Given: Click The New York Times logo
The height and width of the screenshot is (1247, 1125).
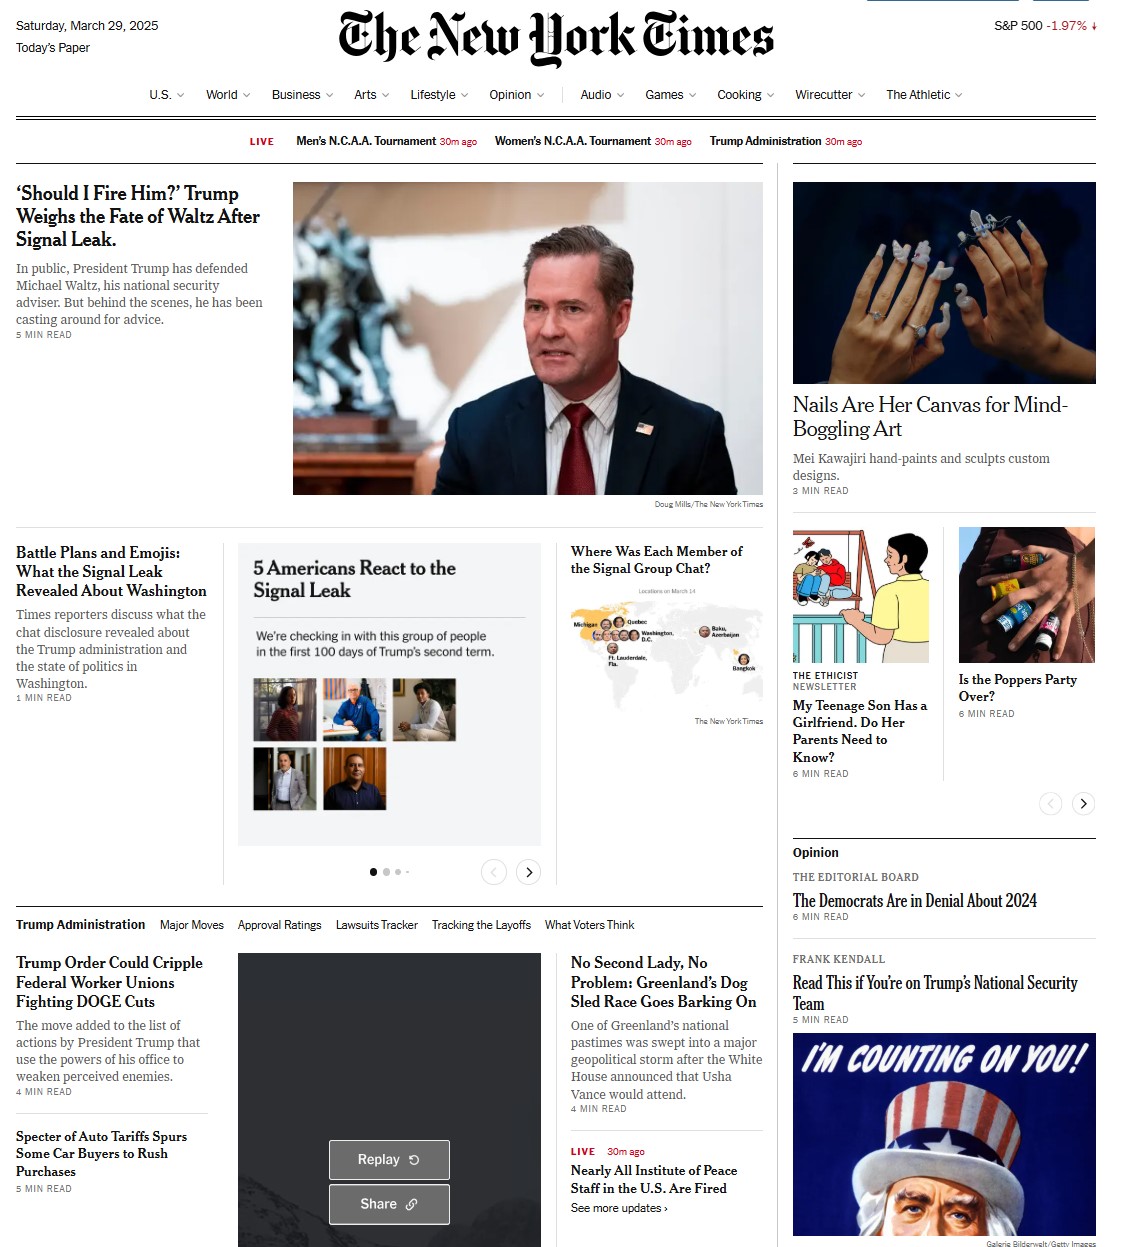Looking at the screenshot, I should (556, 38).
